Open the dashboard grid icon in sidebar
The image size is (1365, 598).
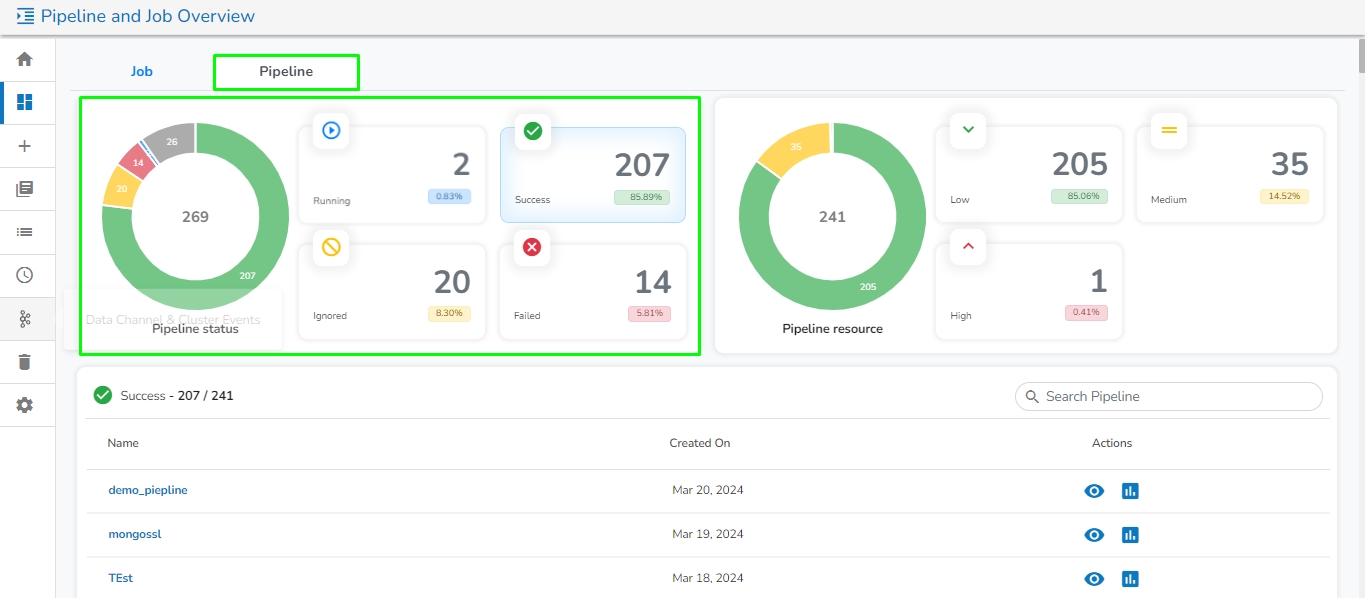click(x=25, y=102)
